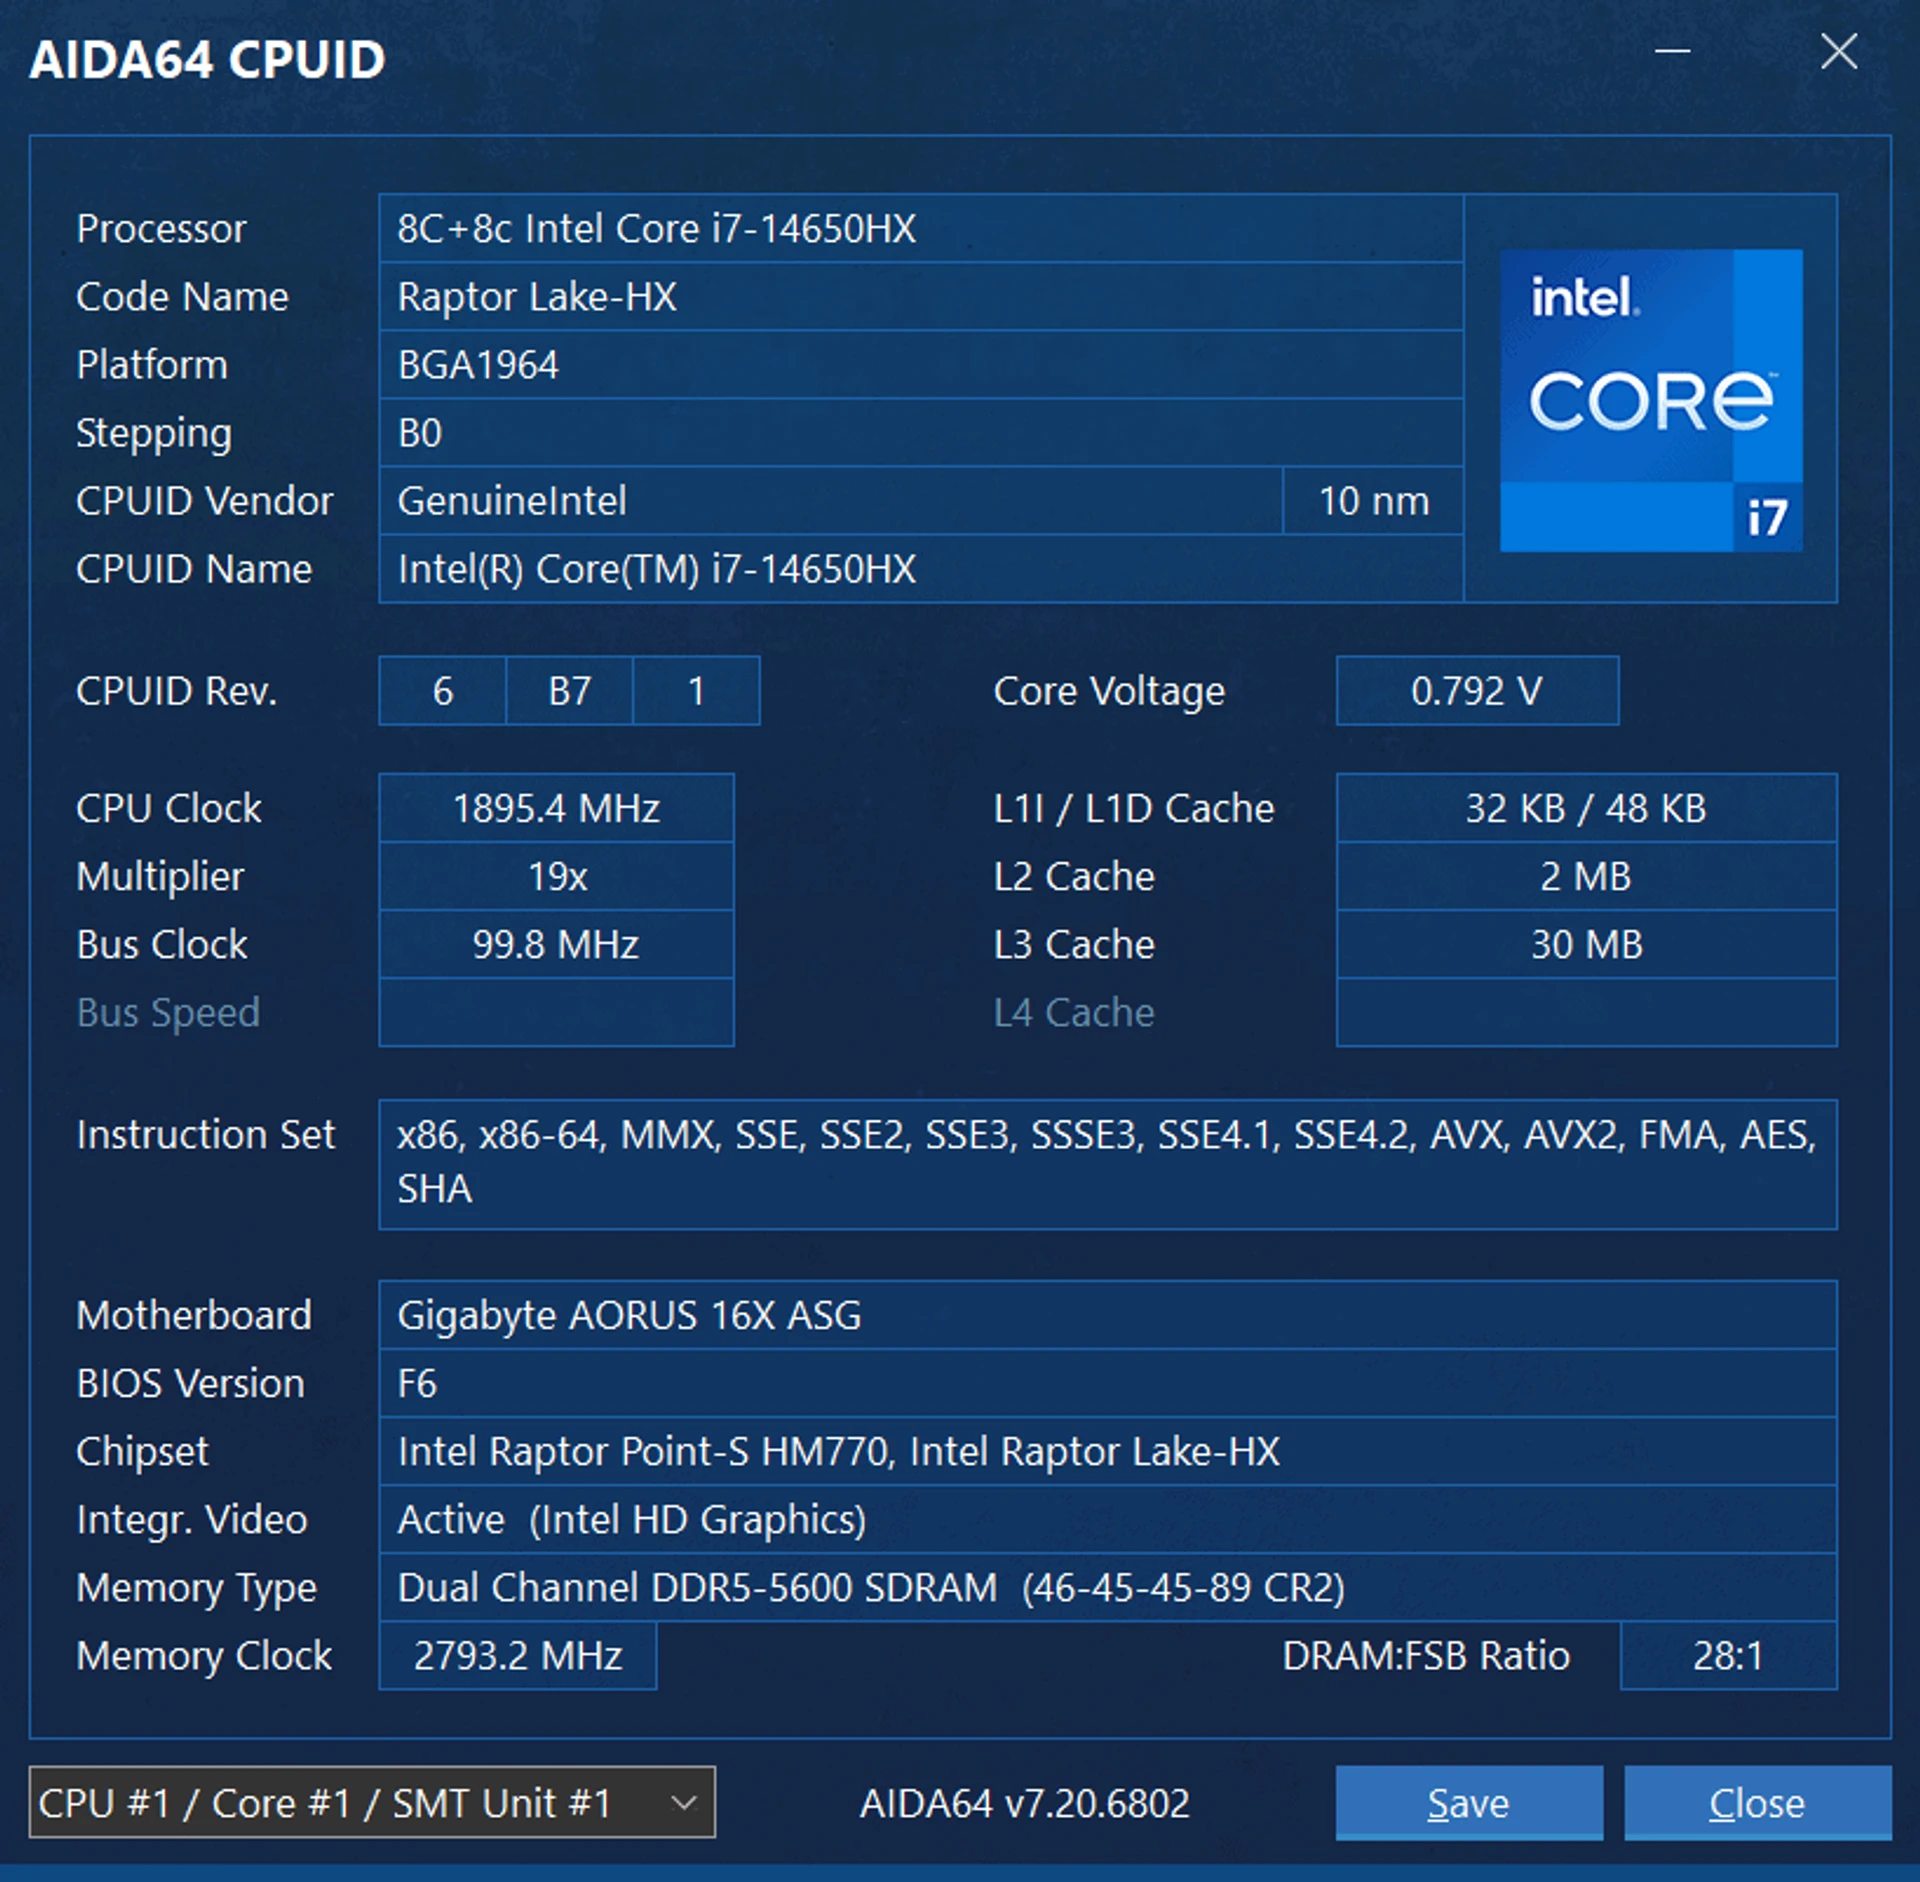Image resolution: width=1920 pixels, height=1882 pixels.
Task: Click the DRAM:FSB Ratio label
Action: pyautogui.click(x=1426, y=1656)
